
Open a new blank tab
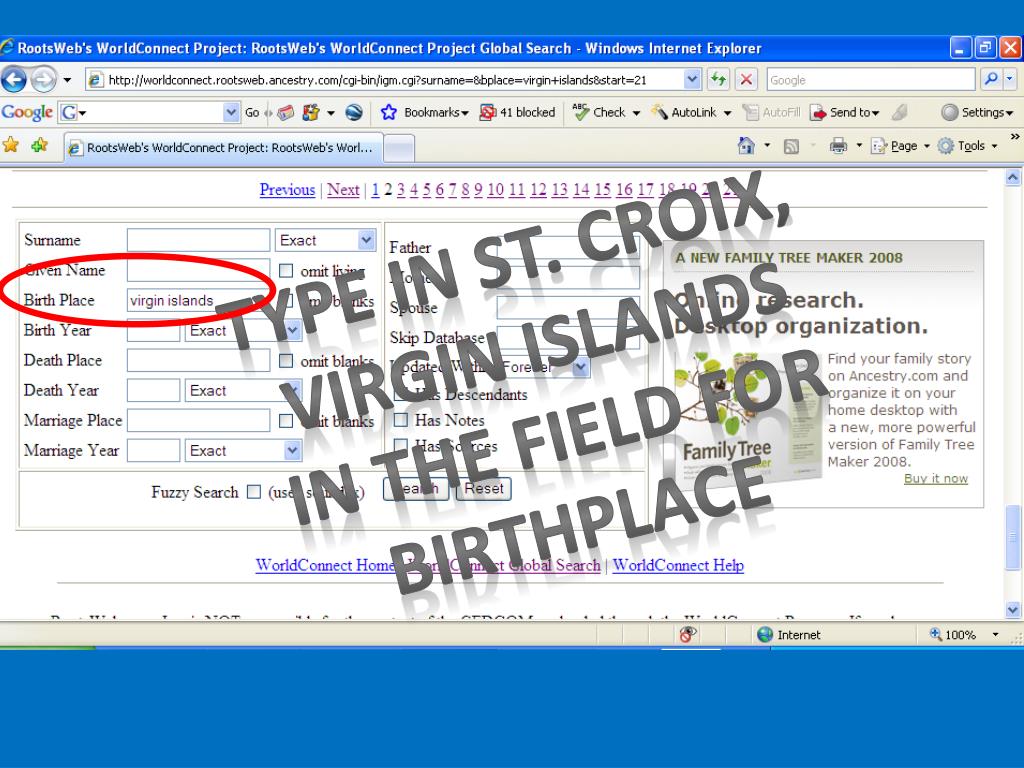[x=399, y=148]
